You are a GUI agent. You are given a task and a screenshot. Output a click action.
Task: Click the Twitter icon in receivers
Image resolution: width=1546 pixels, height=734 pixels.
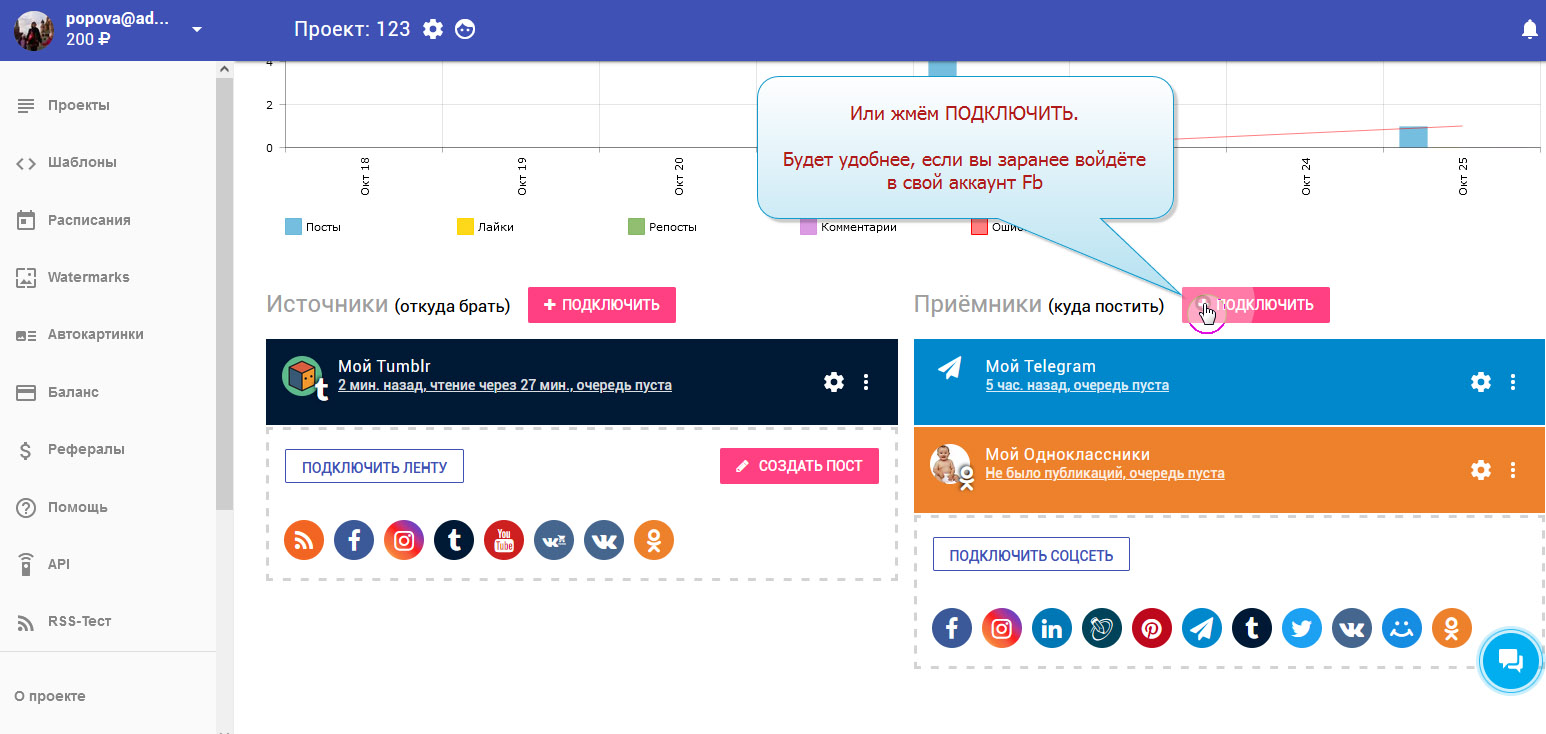(1302, 628)
